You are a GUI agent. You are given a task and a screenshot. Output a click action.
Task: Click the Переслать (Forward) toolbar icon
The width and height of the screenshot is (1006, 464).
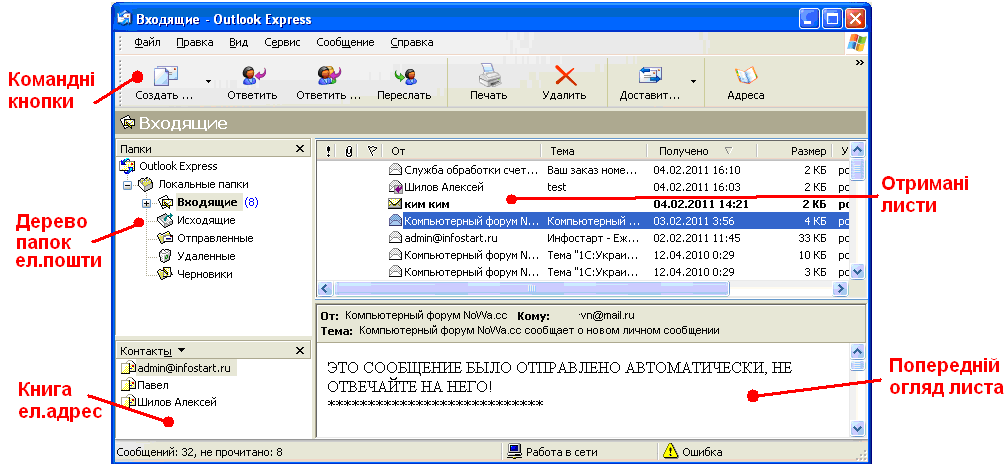tap(405, 76)
